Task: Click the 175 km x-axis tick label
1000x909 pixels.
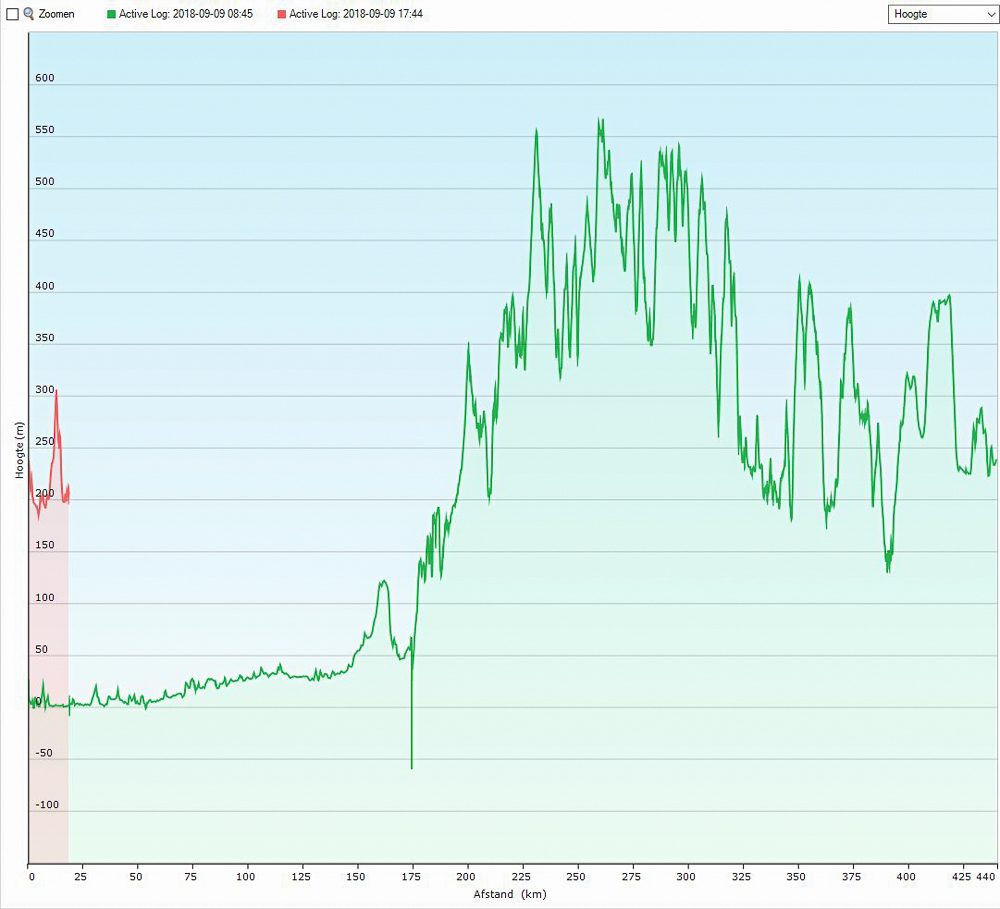Action: [x=411, y=876]
